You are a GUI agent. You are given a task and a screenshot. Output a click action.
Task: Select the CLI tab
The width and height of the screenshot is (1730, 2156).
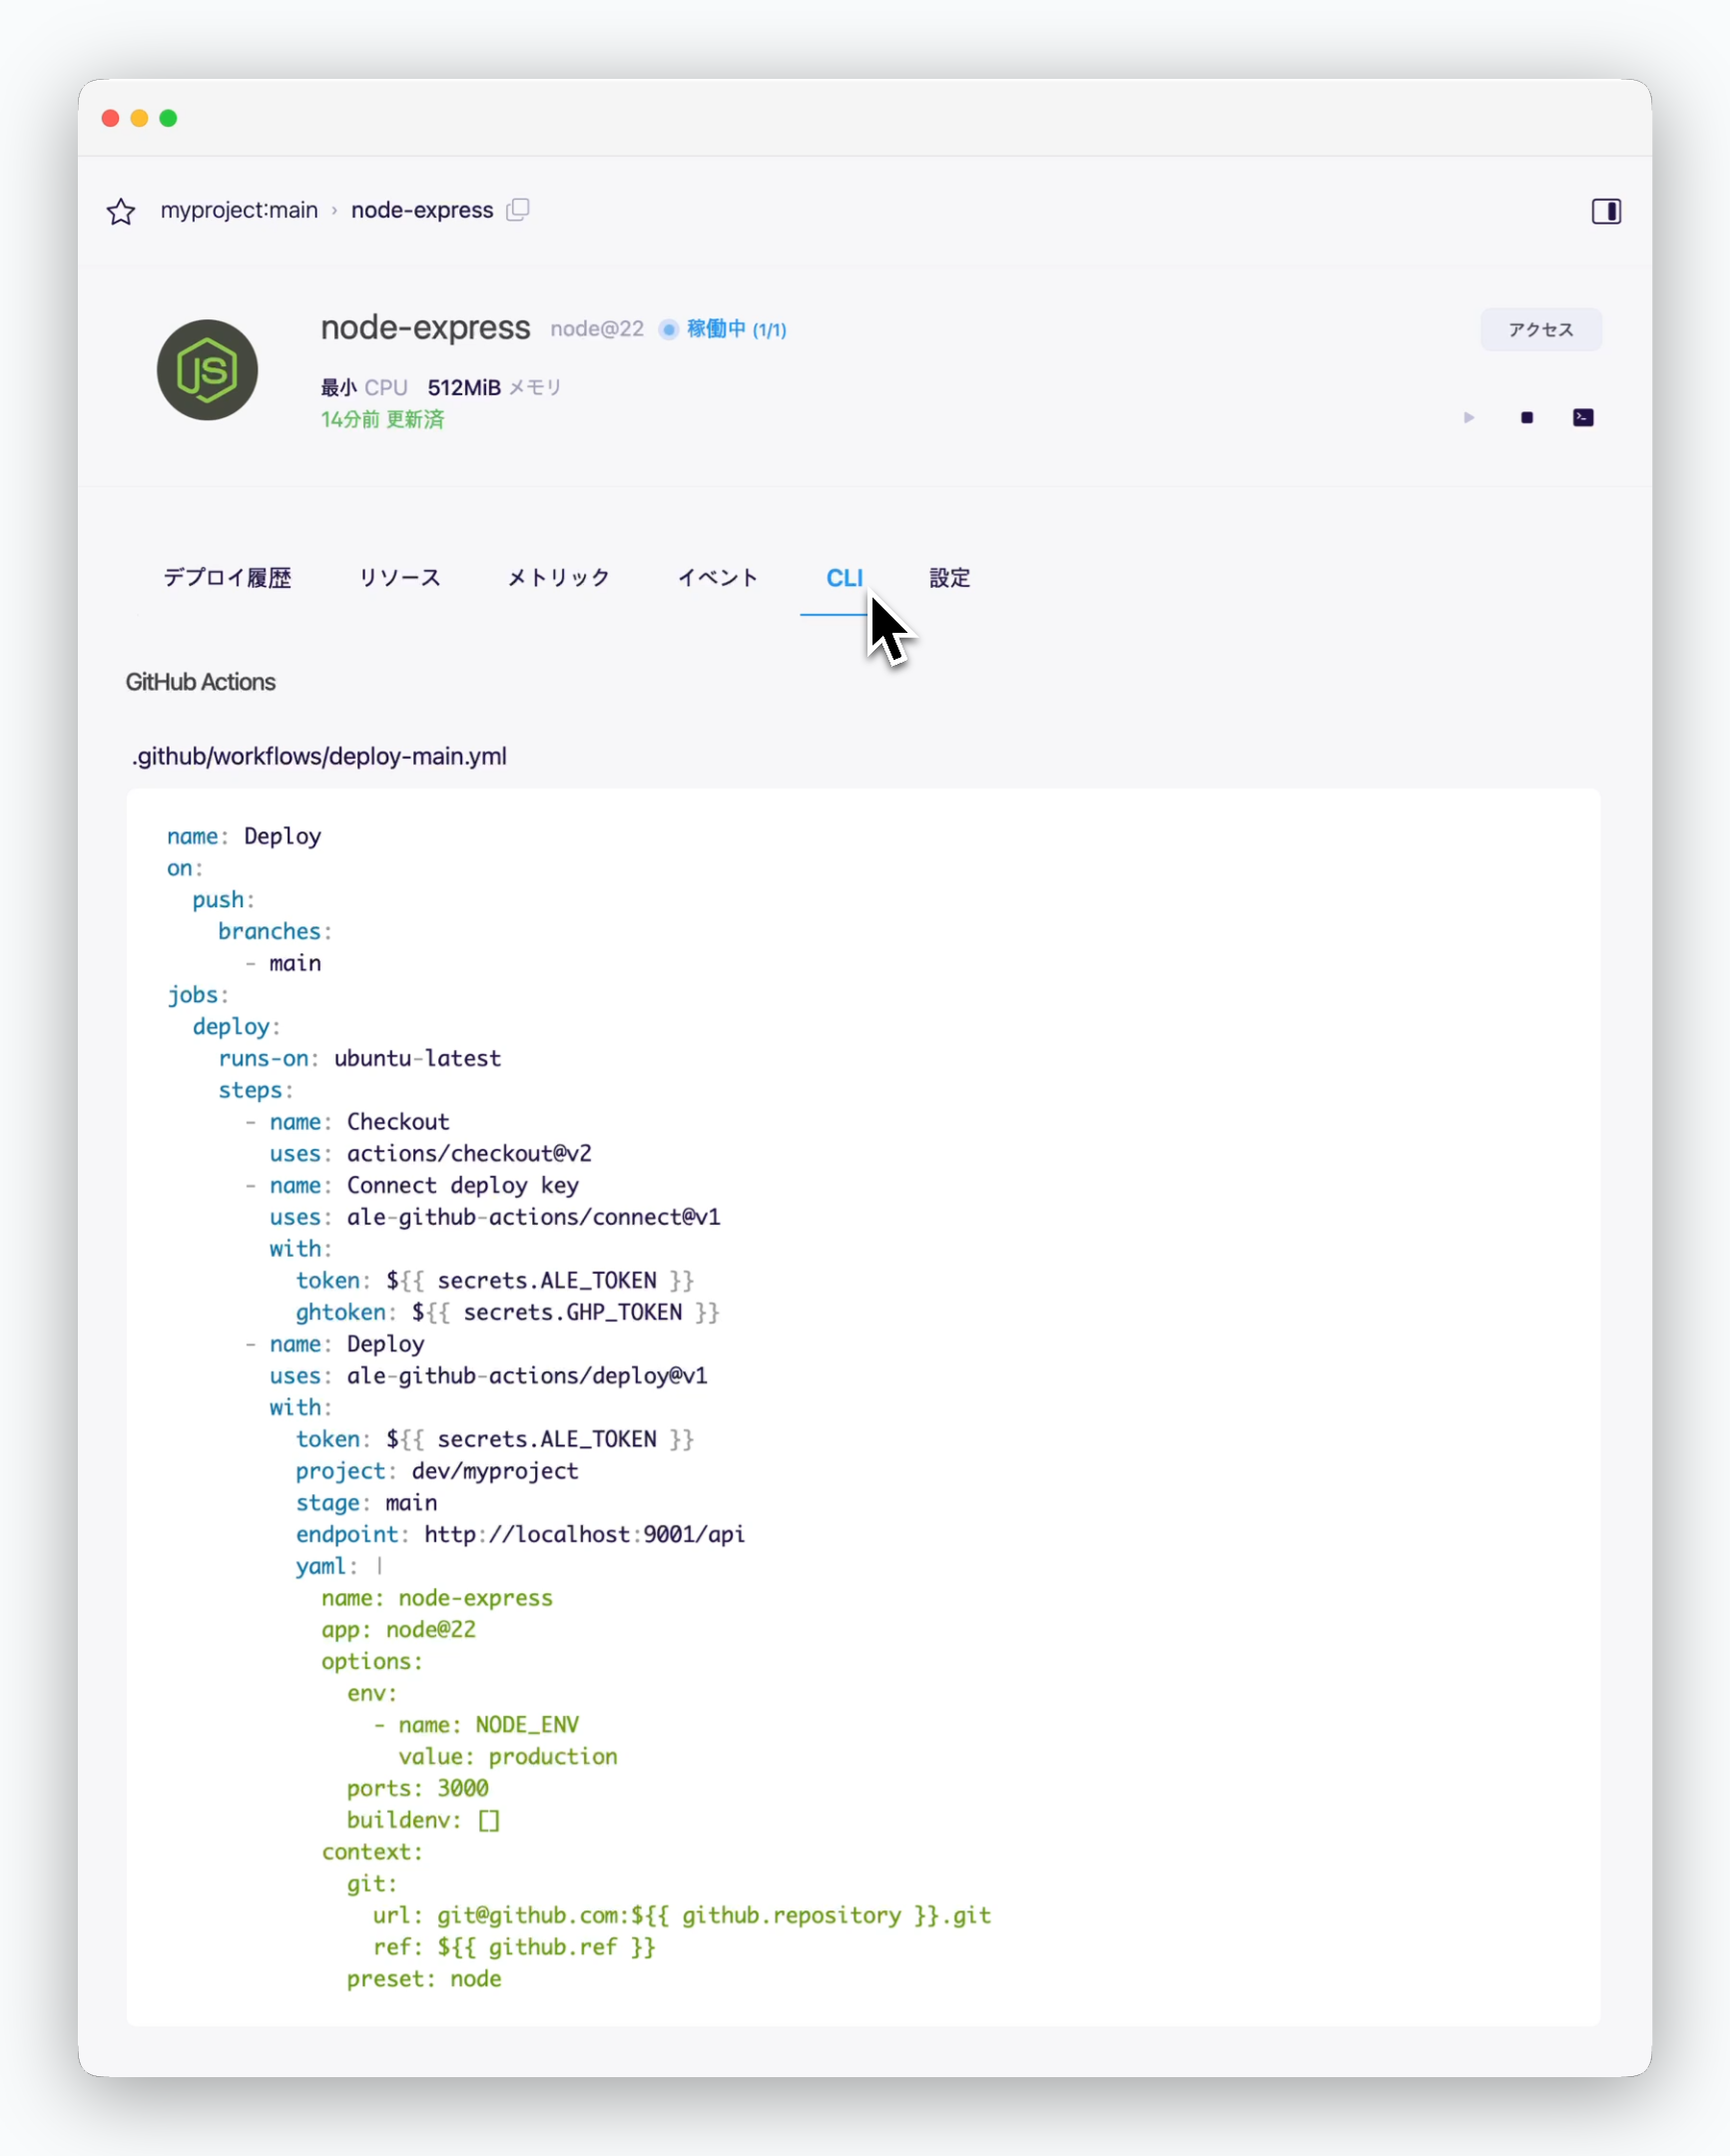[x=844, y=578]
